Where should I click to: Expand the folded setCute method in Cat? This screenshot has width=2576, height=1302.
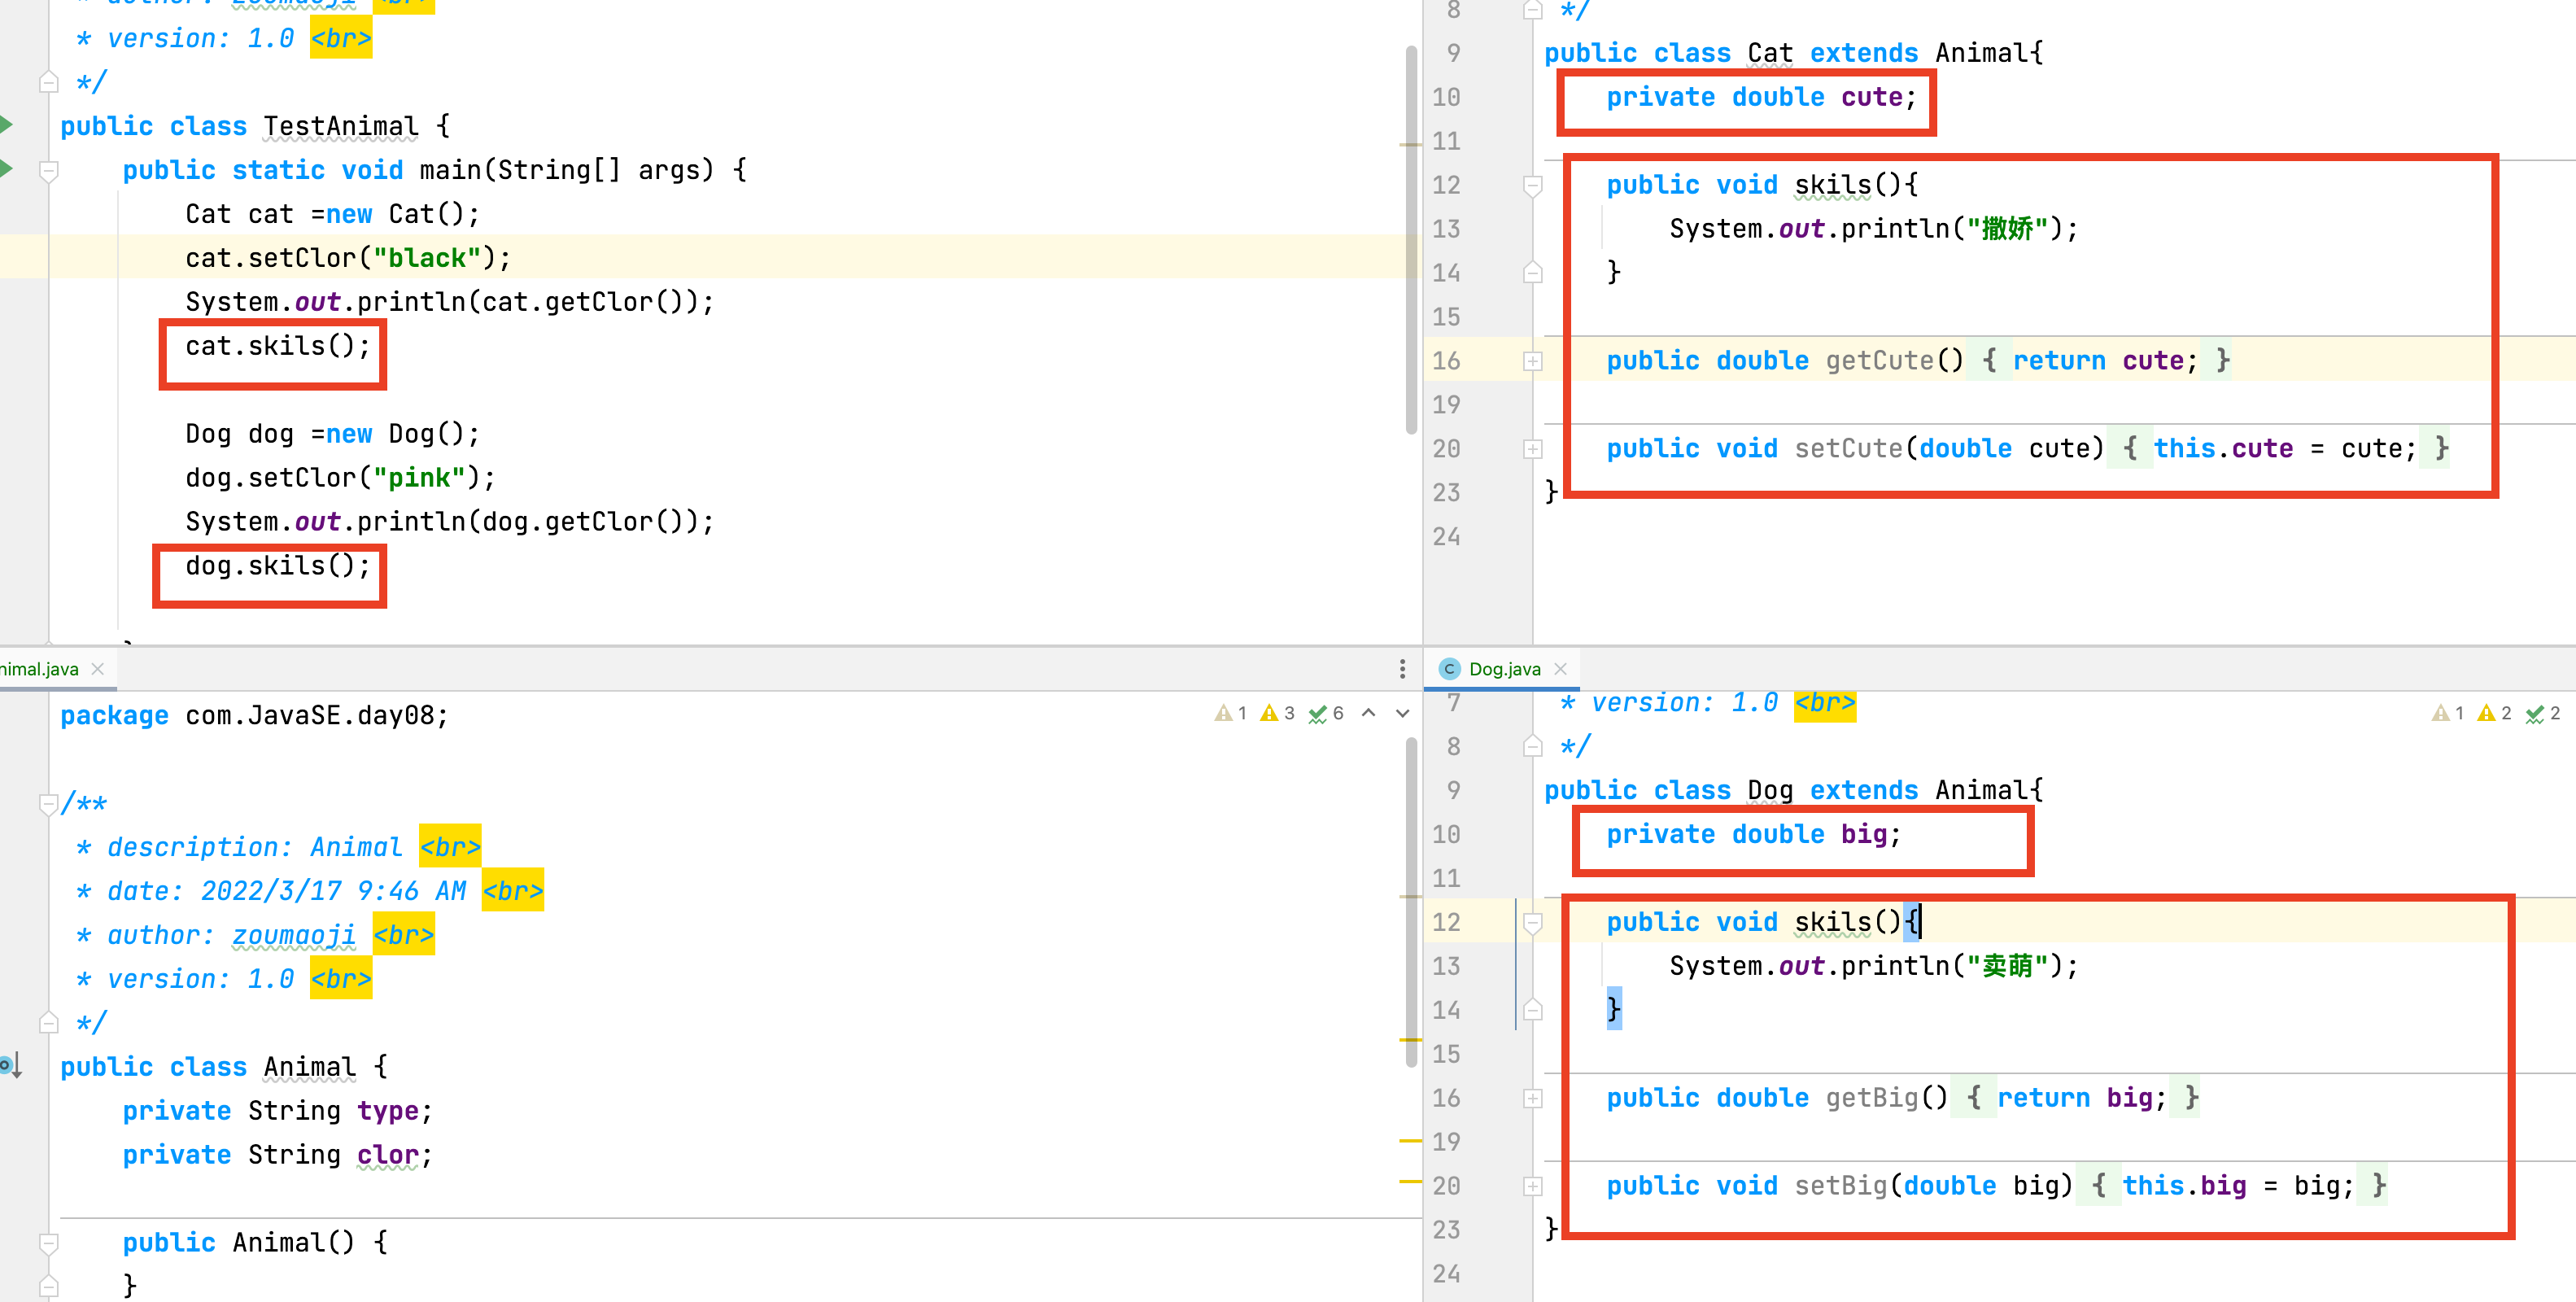[1532, 449]
